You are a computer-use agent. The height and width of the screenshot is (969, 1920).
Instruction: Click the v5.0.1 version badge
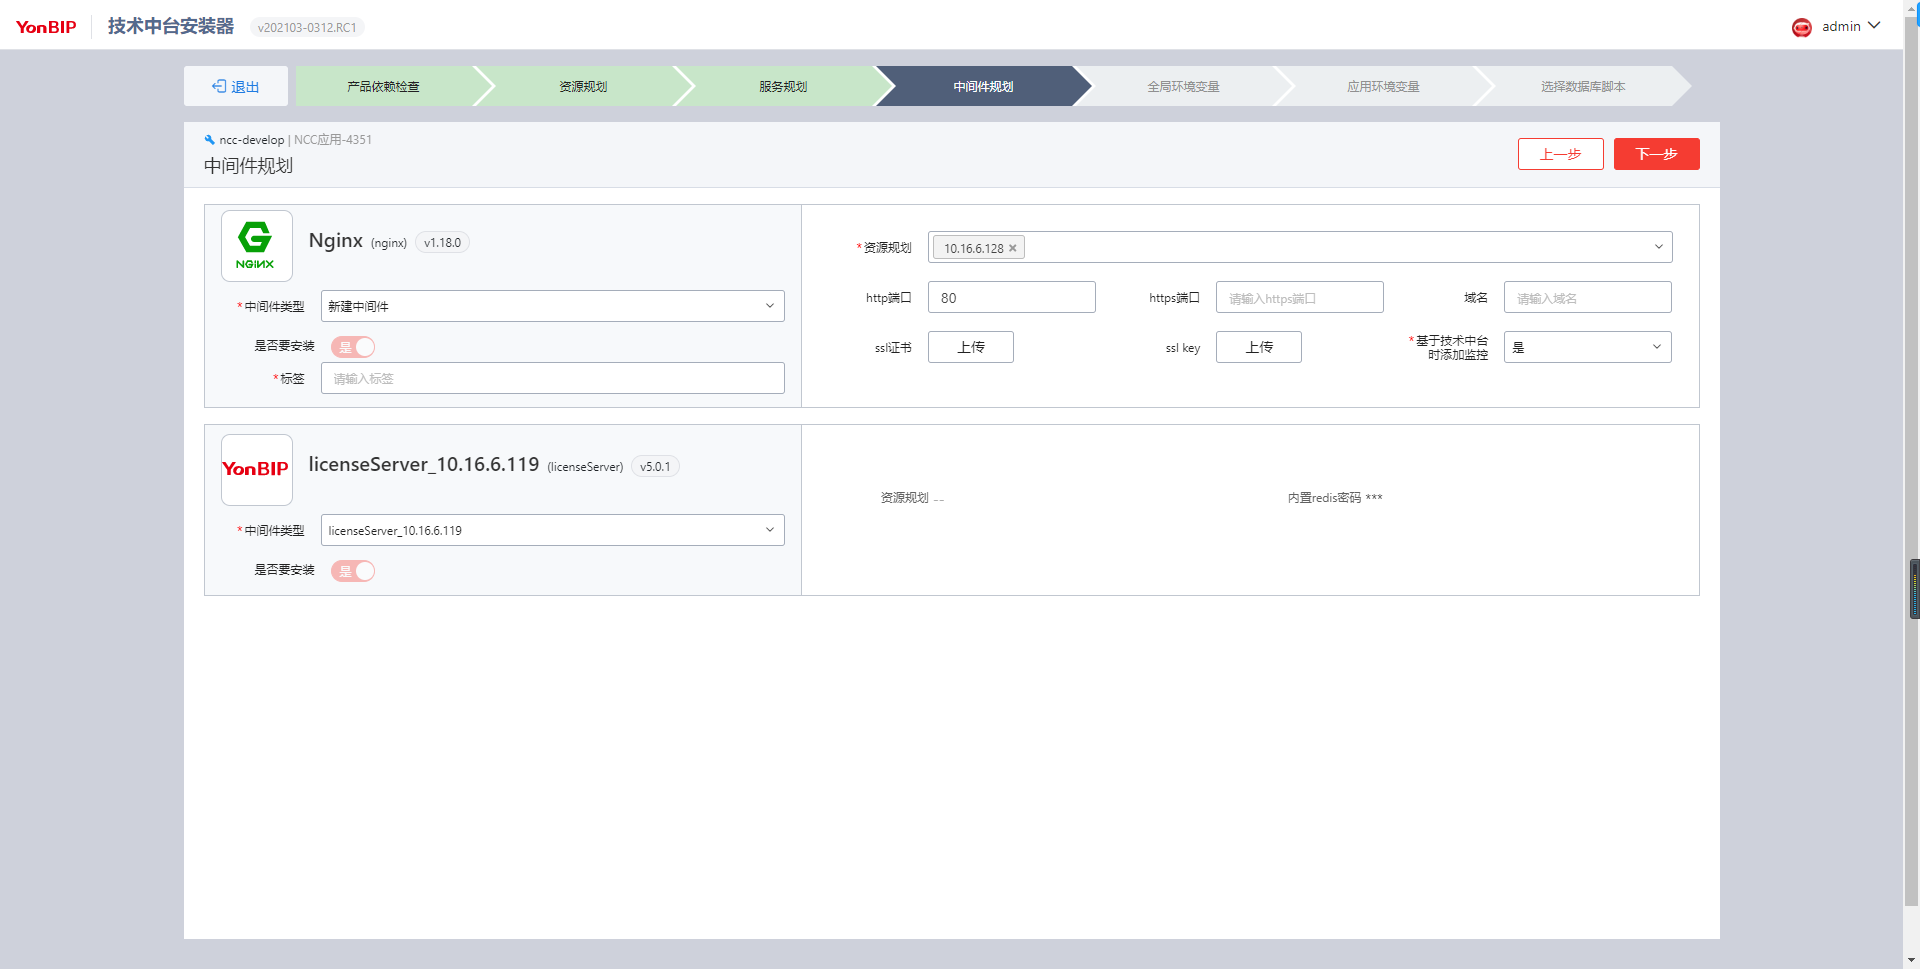pyautogui.click(x=655, y=466)
